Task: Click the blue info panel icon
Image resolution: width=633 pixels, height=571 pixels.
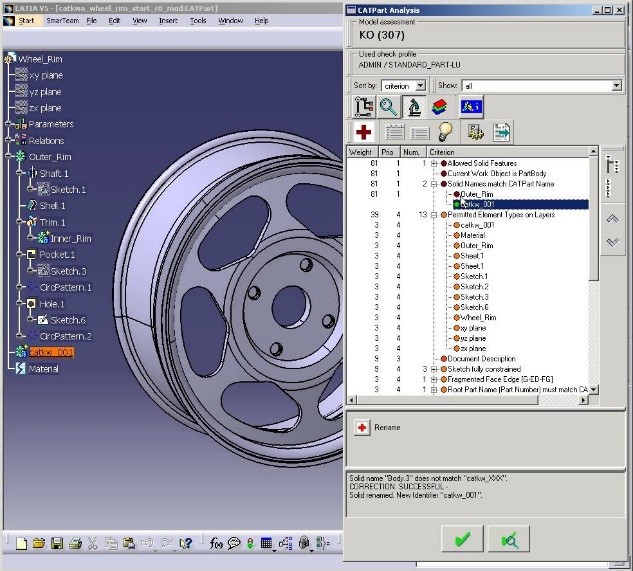Action: [471, 107]
